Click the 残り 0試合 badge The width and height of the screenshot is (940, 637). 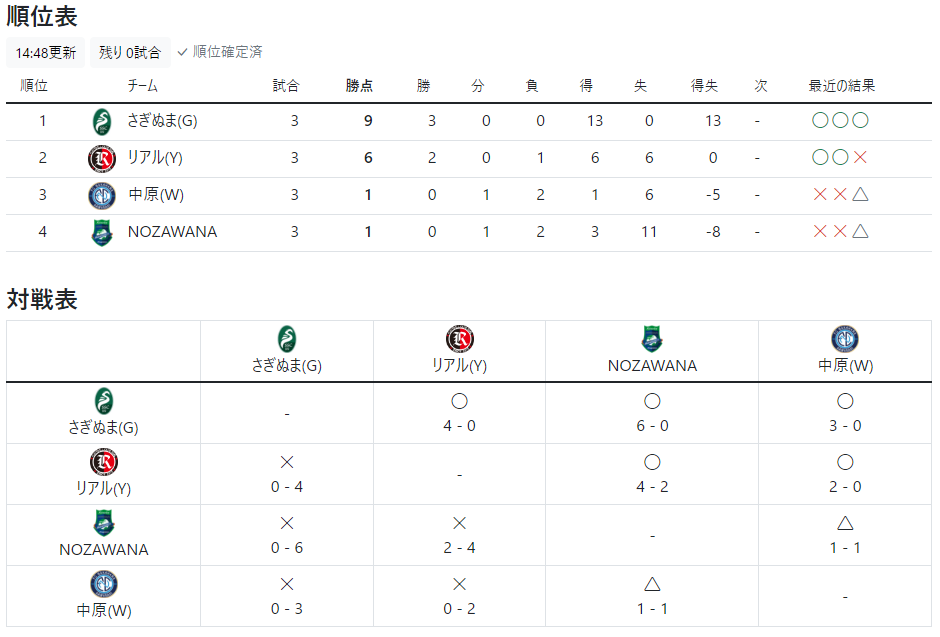pos(130,53)
